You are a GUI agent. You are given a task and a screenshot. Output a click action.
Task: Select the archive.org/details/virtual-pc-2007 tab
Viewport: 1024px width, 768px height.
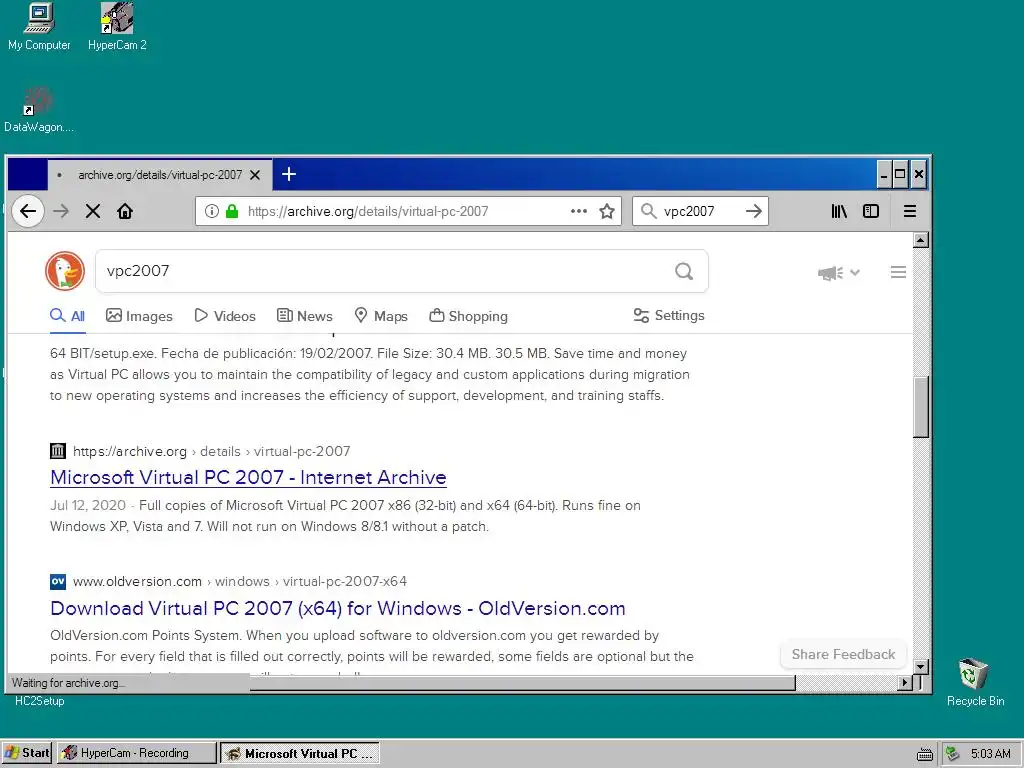tap(159, 174)
